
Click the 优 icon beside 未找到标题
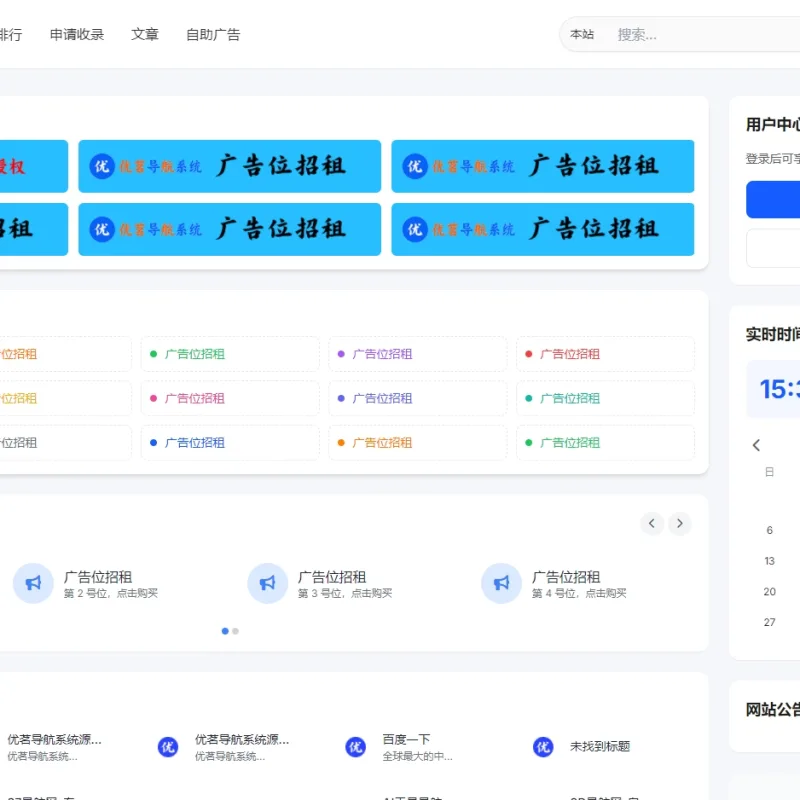point(543,747)
